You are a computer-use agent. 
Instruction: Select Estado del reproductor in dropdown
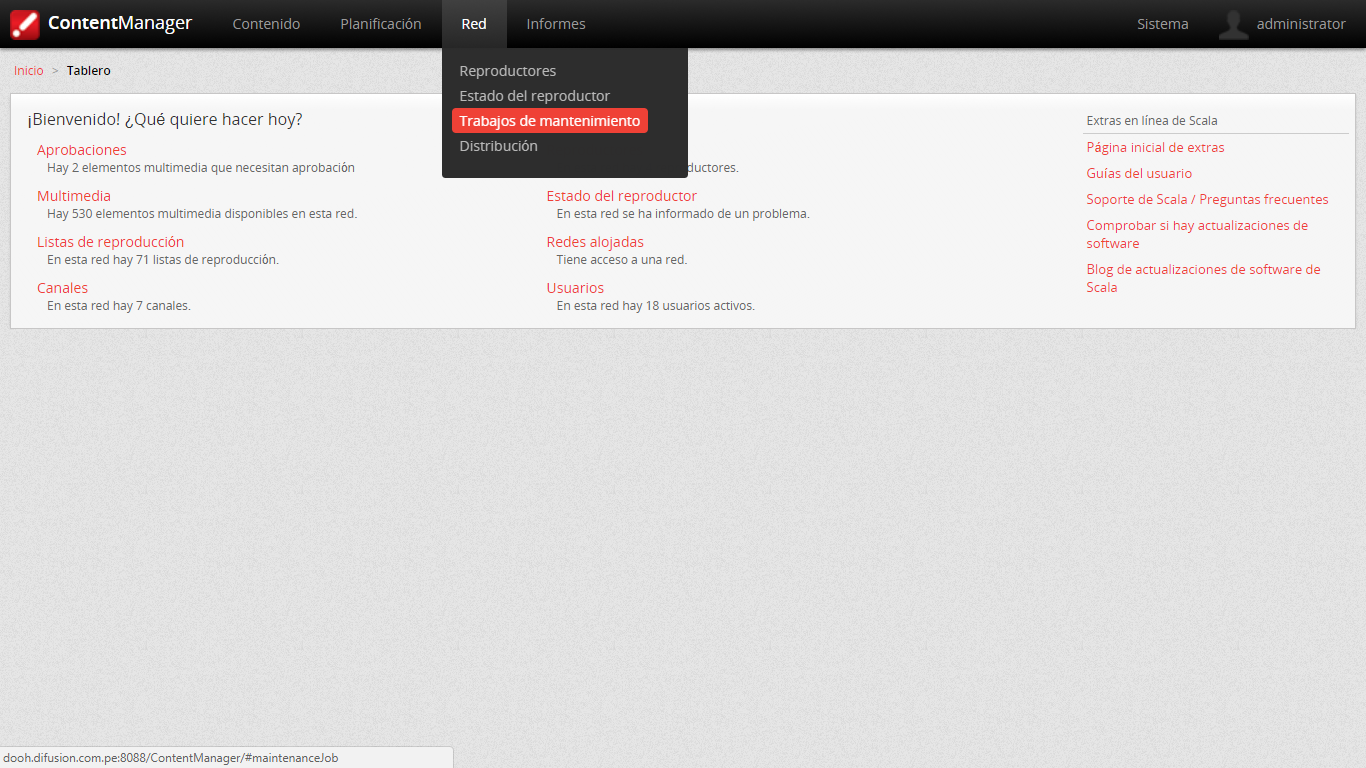coord(534,96)
